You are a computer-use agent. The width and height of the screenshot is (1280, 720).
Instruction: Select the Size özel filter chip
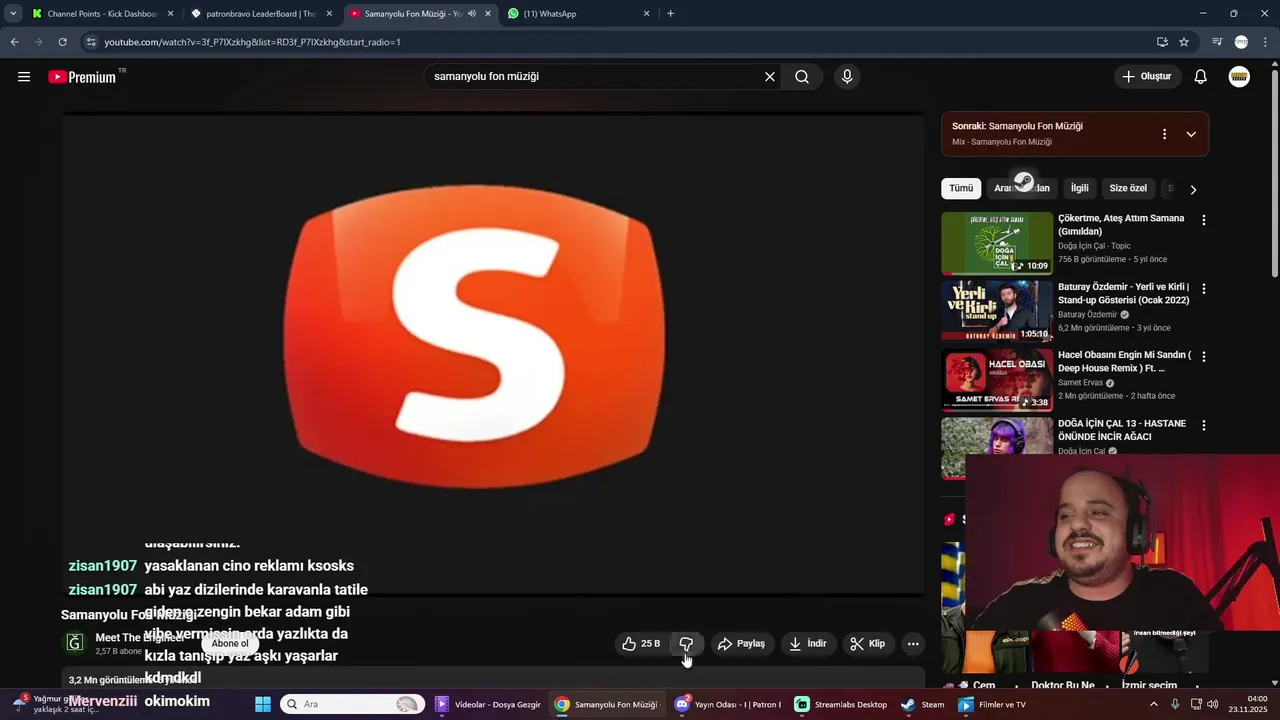[1128, 188]
